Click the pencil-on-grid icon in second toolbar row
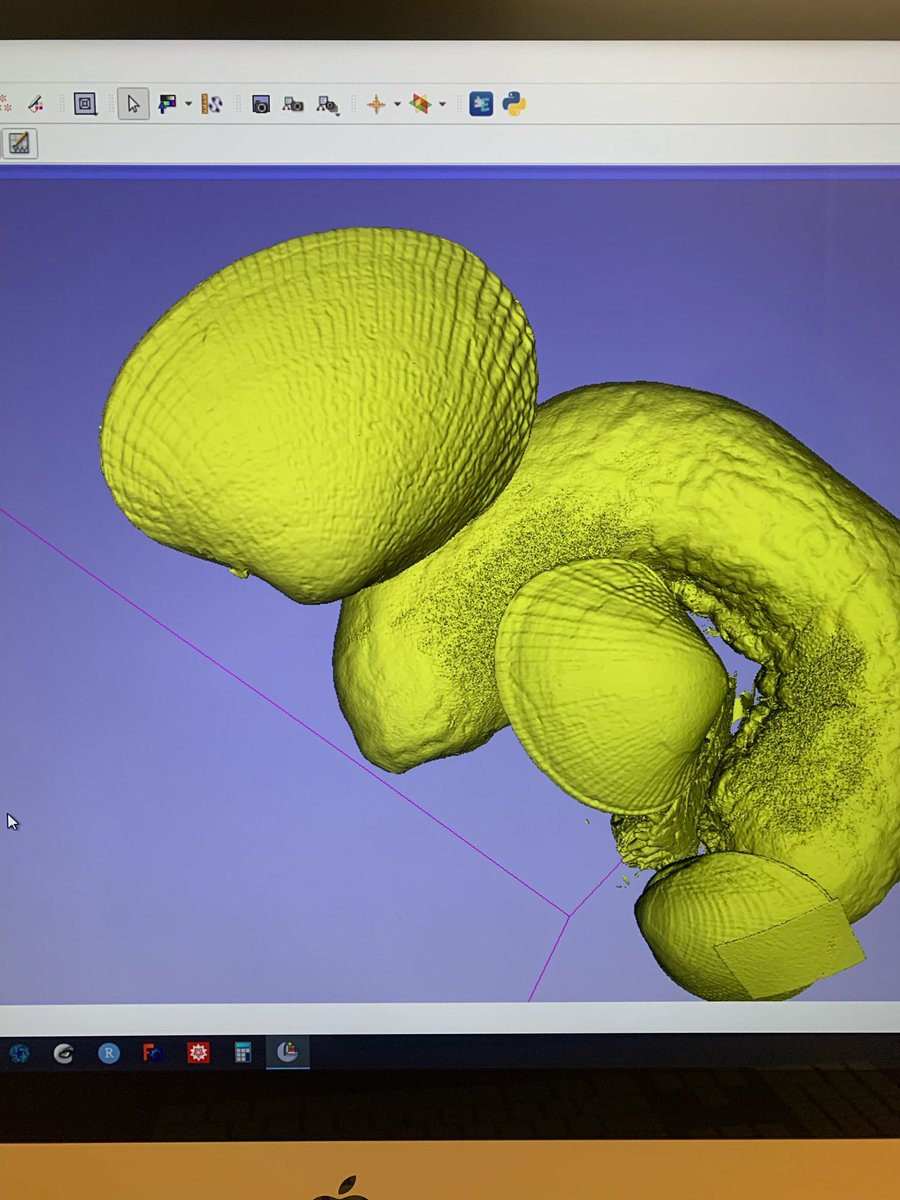This screenshot has height=1200, width=900. 19,143
